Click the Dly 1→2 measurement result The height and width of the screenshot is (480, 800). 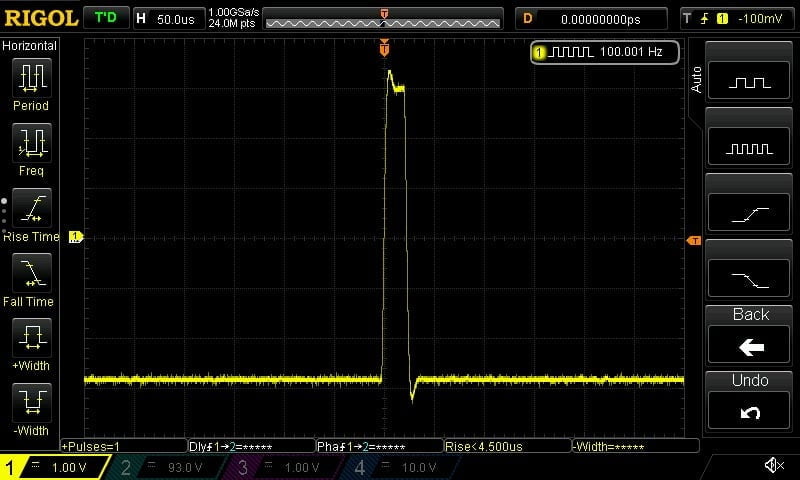point(252,446)
